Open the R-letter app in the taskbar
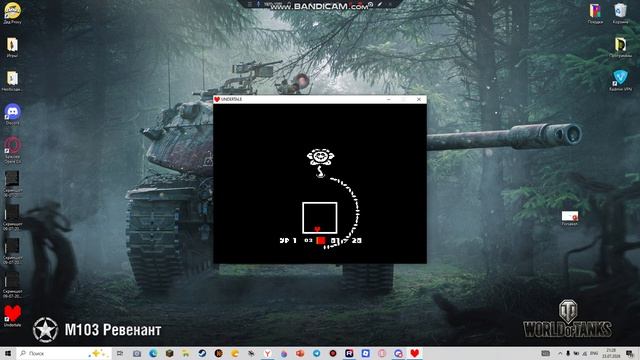The image size is (640, 360). click(349, 353)
